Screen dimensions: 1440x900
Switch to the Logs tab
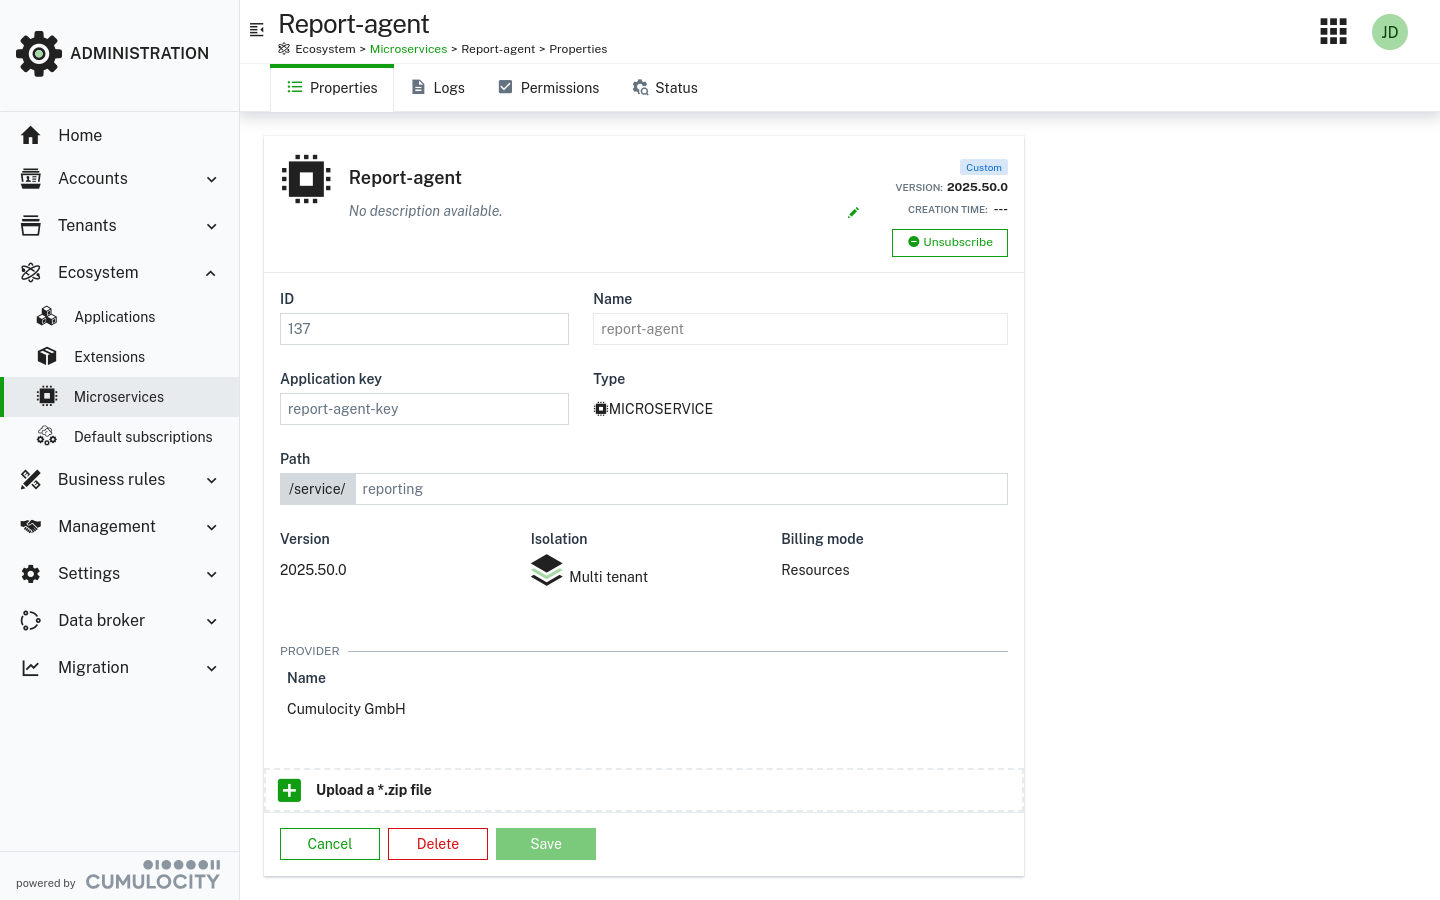[x=438, y=87]
